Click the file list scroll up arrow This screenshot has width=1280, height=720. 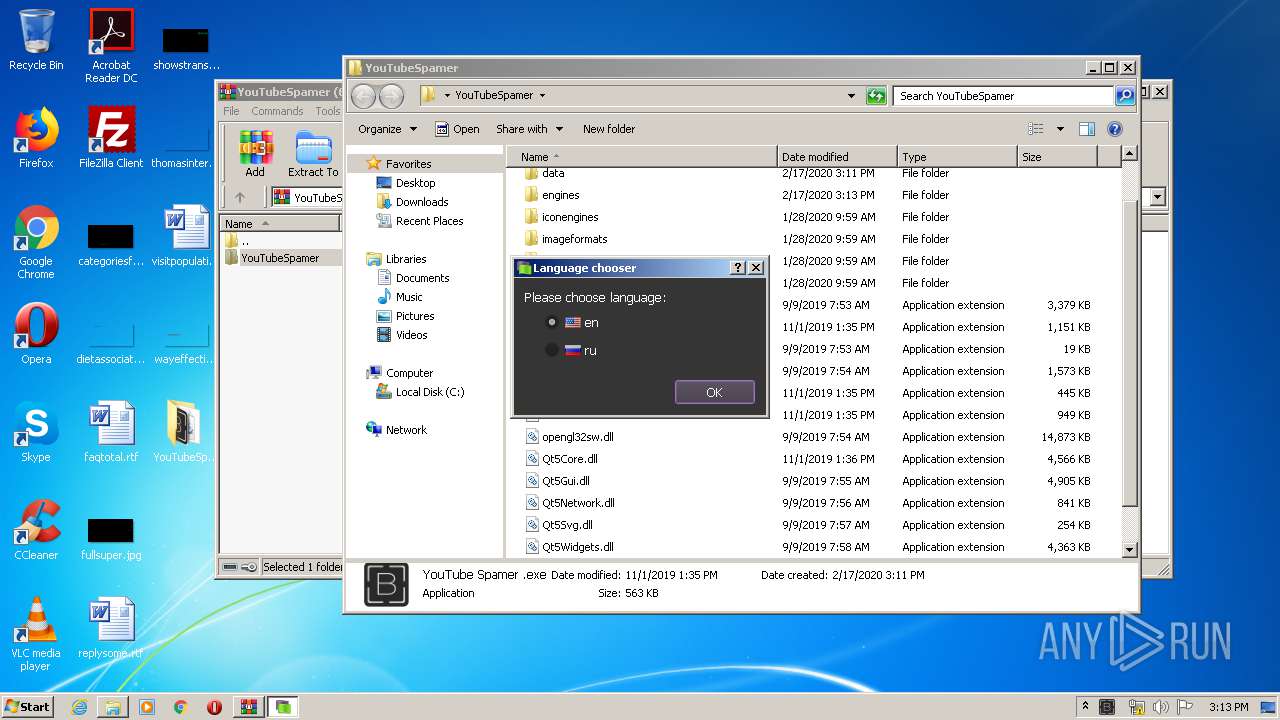[x=1129, y=154]
